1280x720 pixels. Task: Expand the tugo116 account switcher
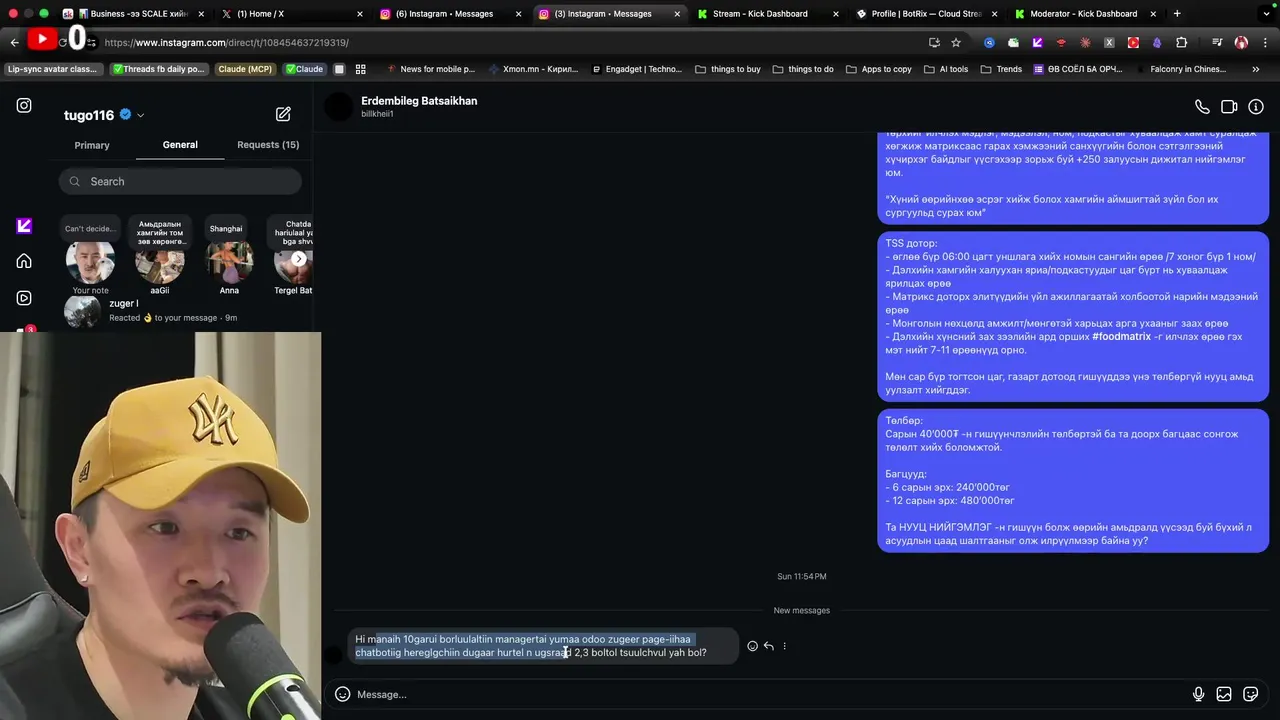coord(140,115)
